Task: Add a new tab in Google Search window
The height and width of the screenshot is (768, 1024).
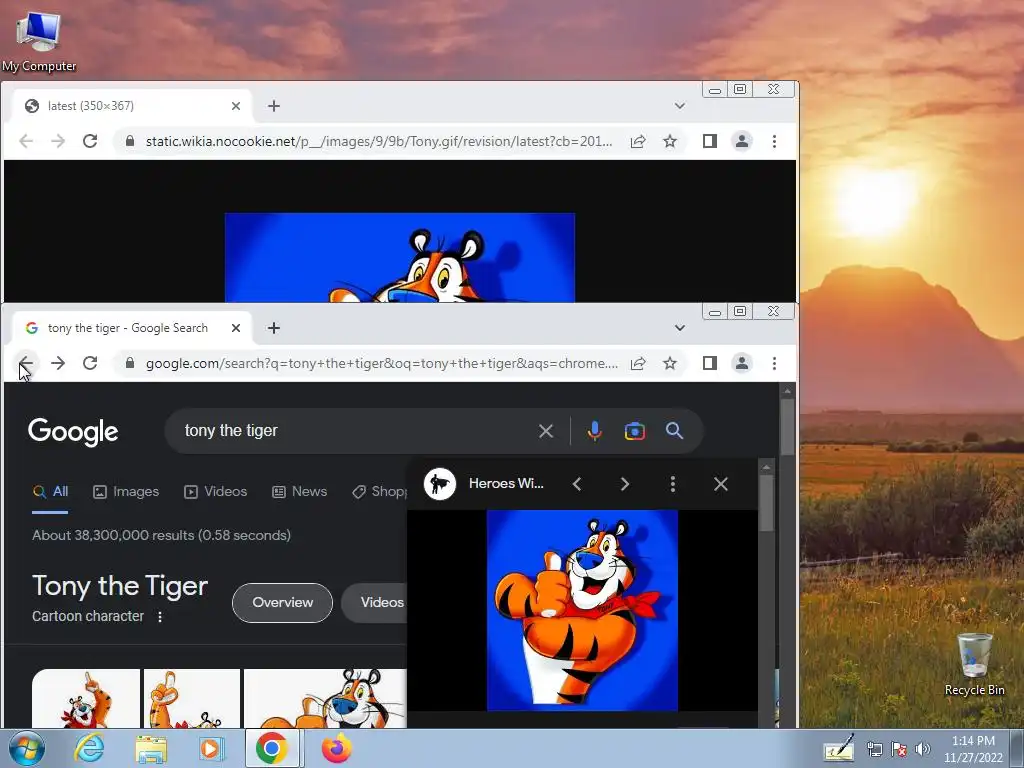Action: click(274, 328)
